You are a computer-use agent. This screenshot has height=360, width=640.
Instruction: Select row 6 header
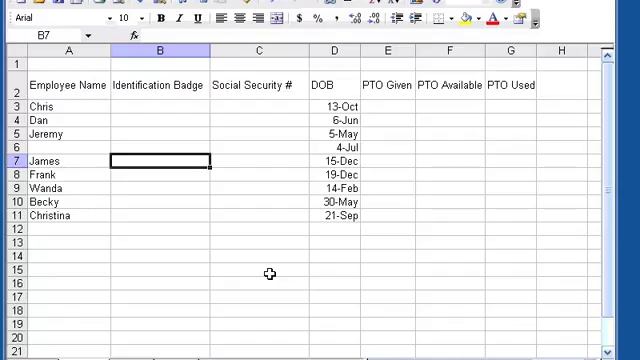tap(17, 147)
